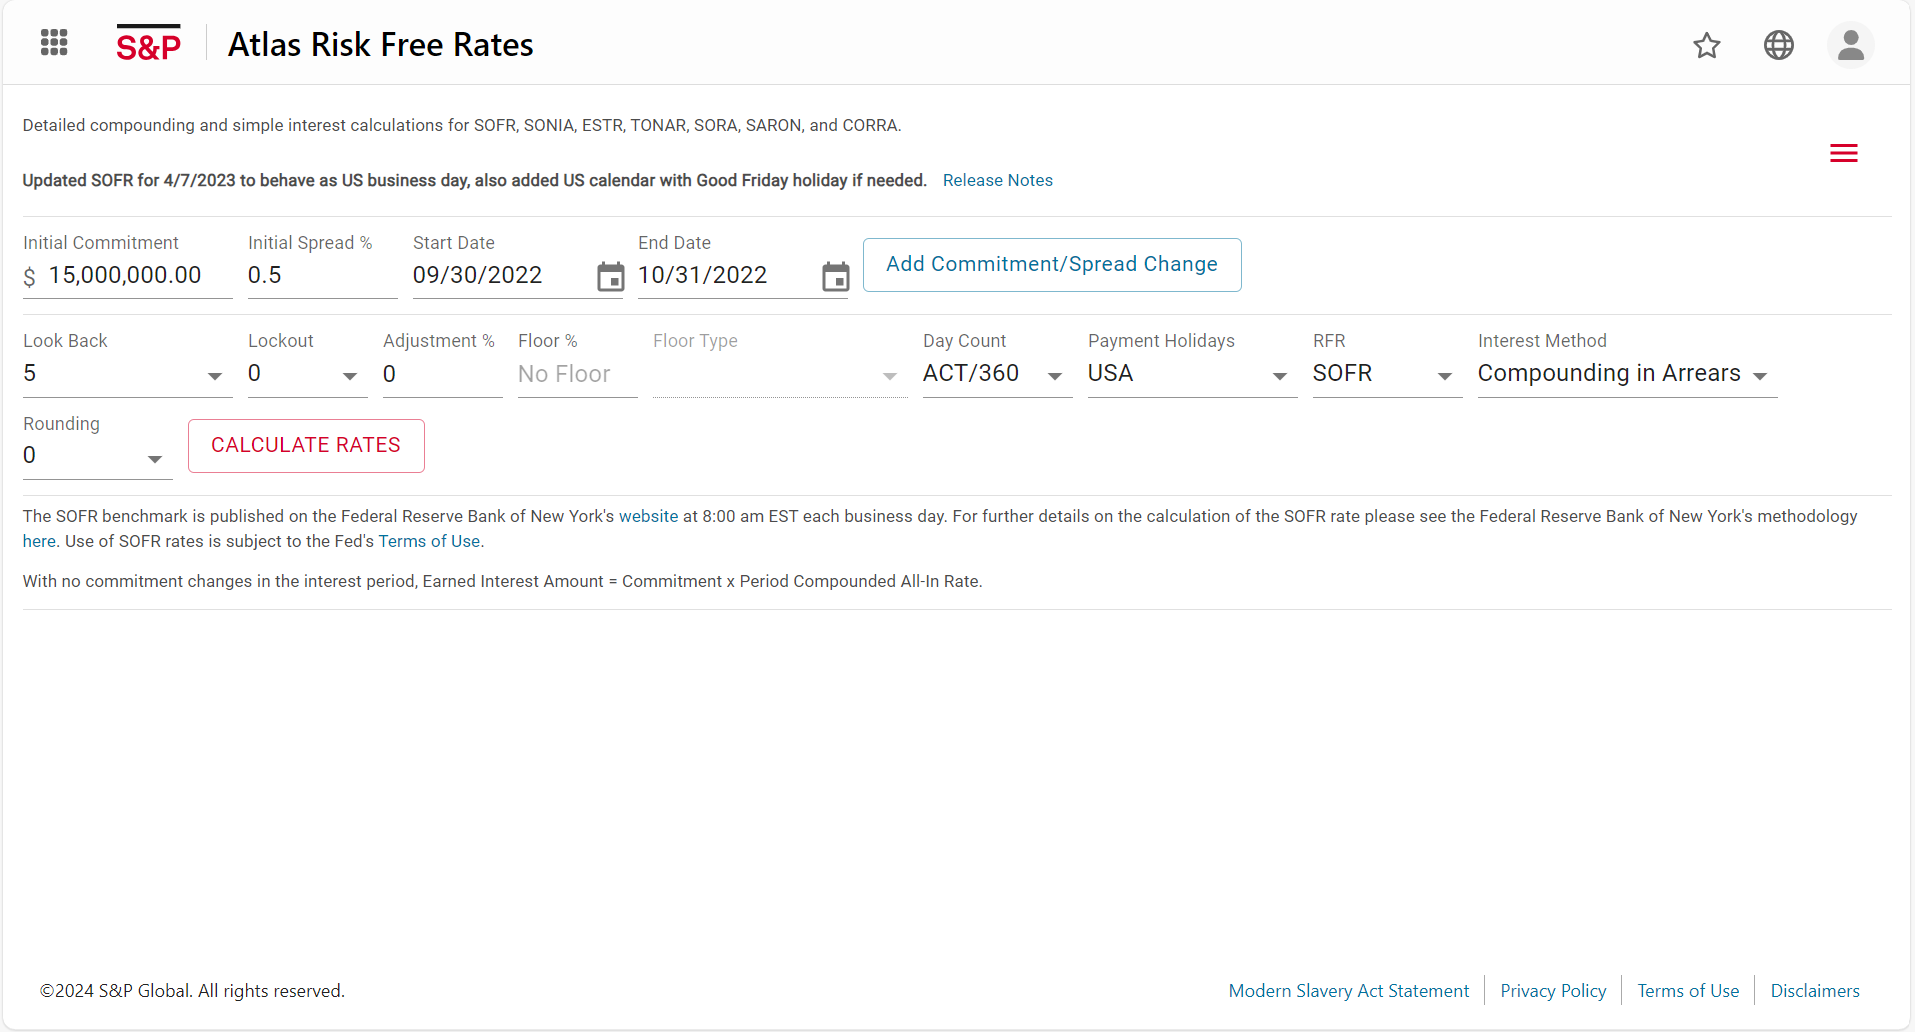Open the Release Notes link
The width and height of the screenshot is (1915, 1032).
998,180
